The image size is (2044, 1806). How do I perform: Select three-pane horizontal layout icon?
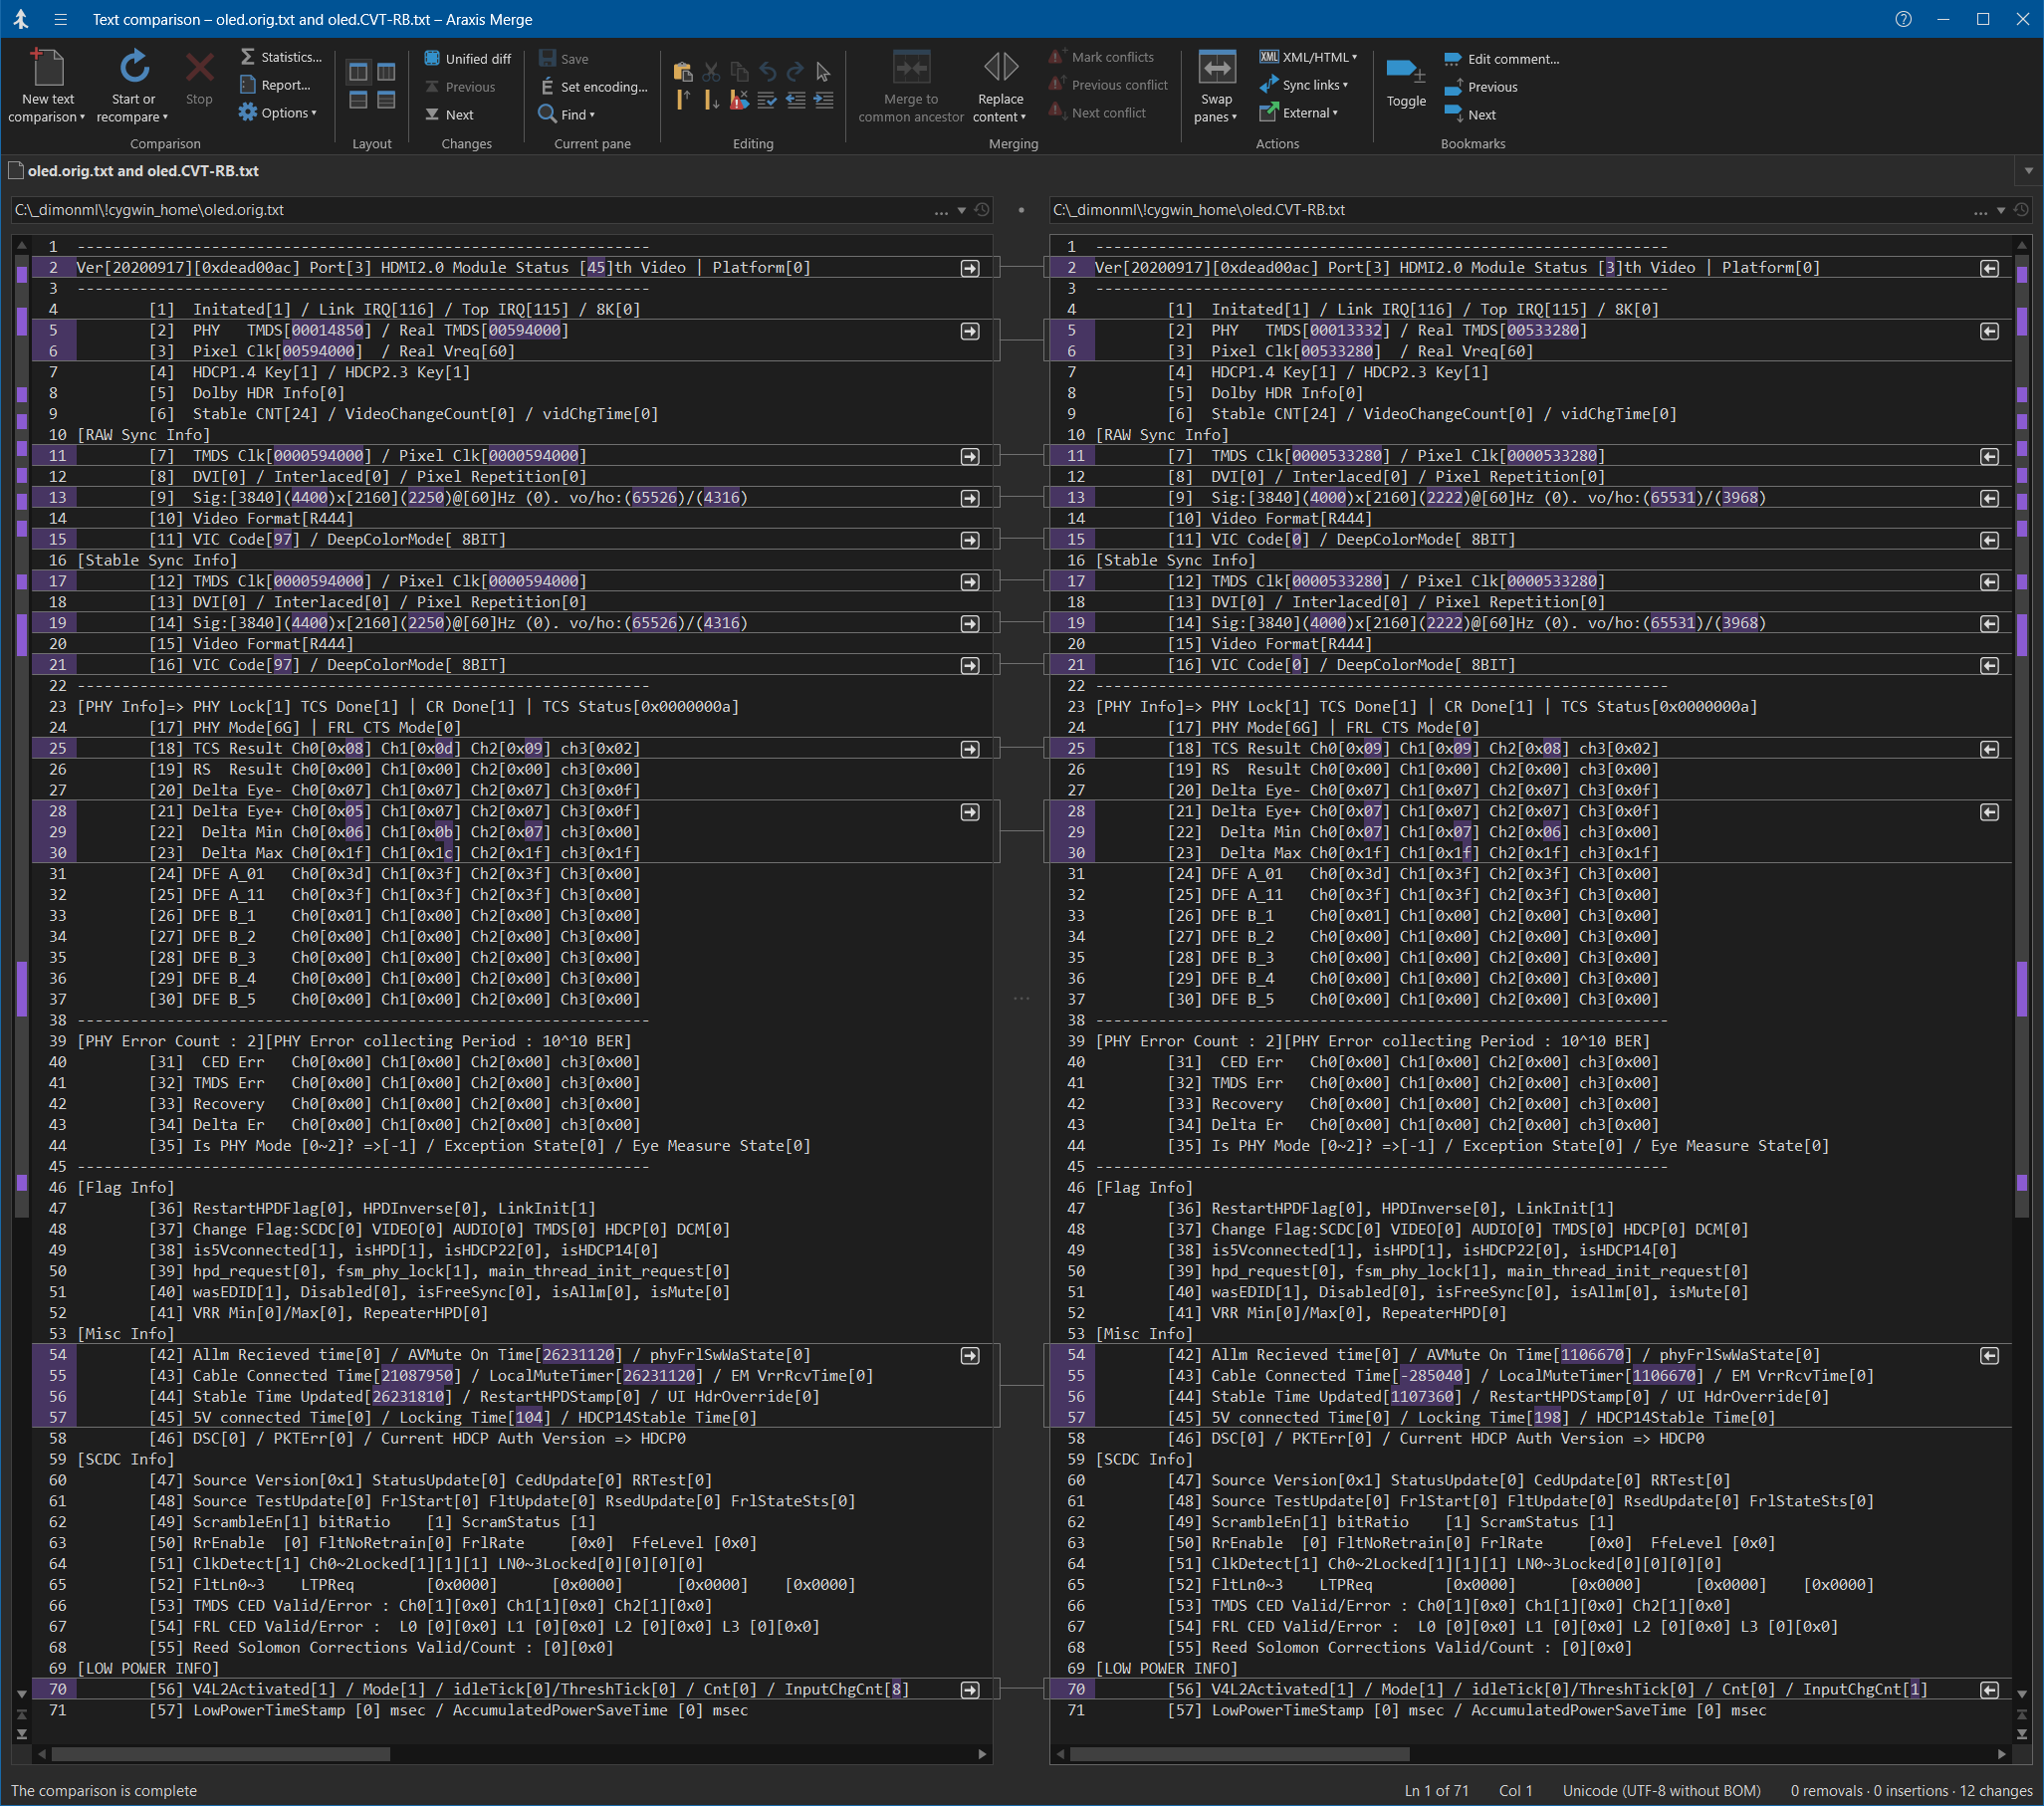[x=386, y=100]
